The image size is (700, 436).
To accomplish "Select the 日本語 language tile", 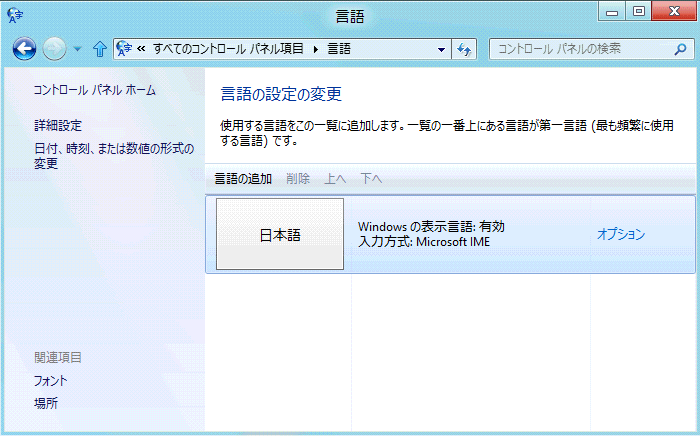I will click(x=280, y=234).
